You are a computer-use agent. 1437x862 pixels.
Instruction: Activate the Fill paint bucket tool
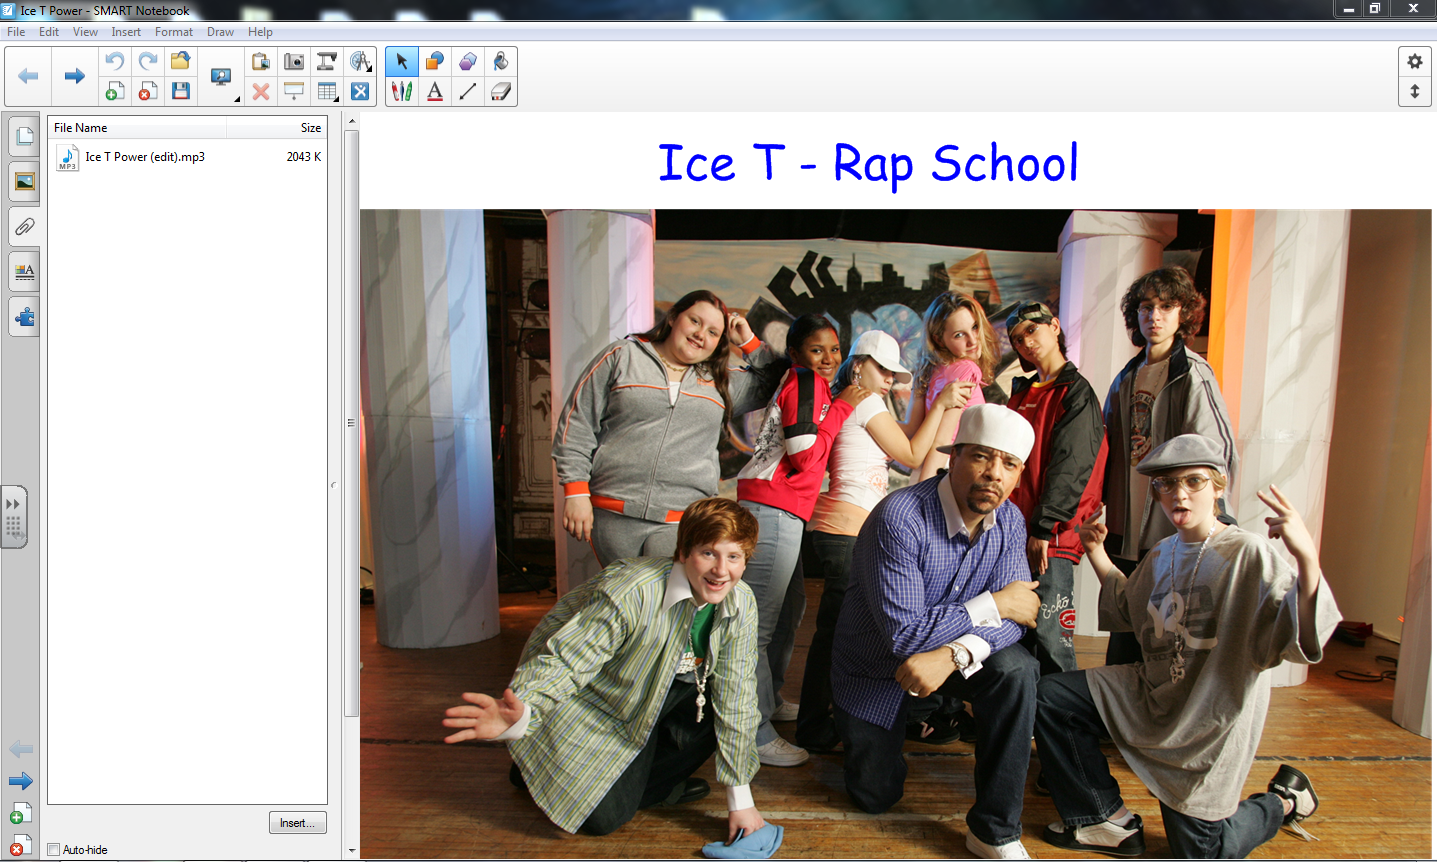(500, 61)
